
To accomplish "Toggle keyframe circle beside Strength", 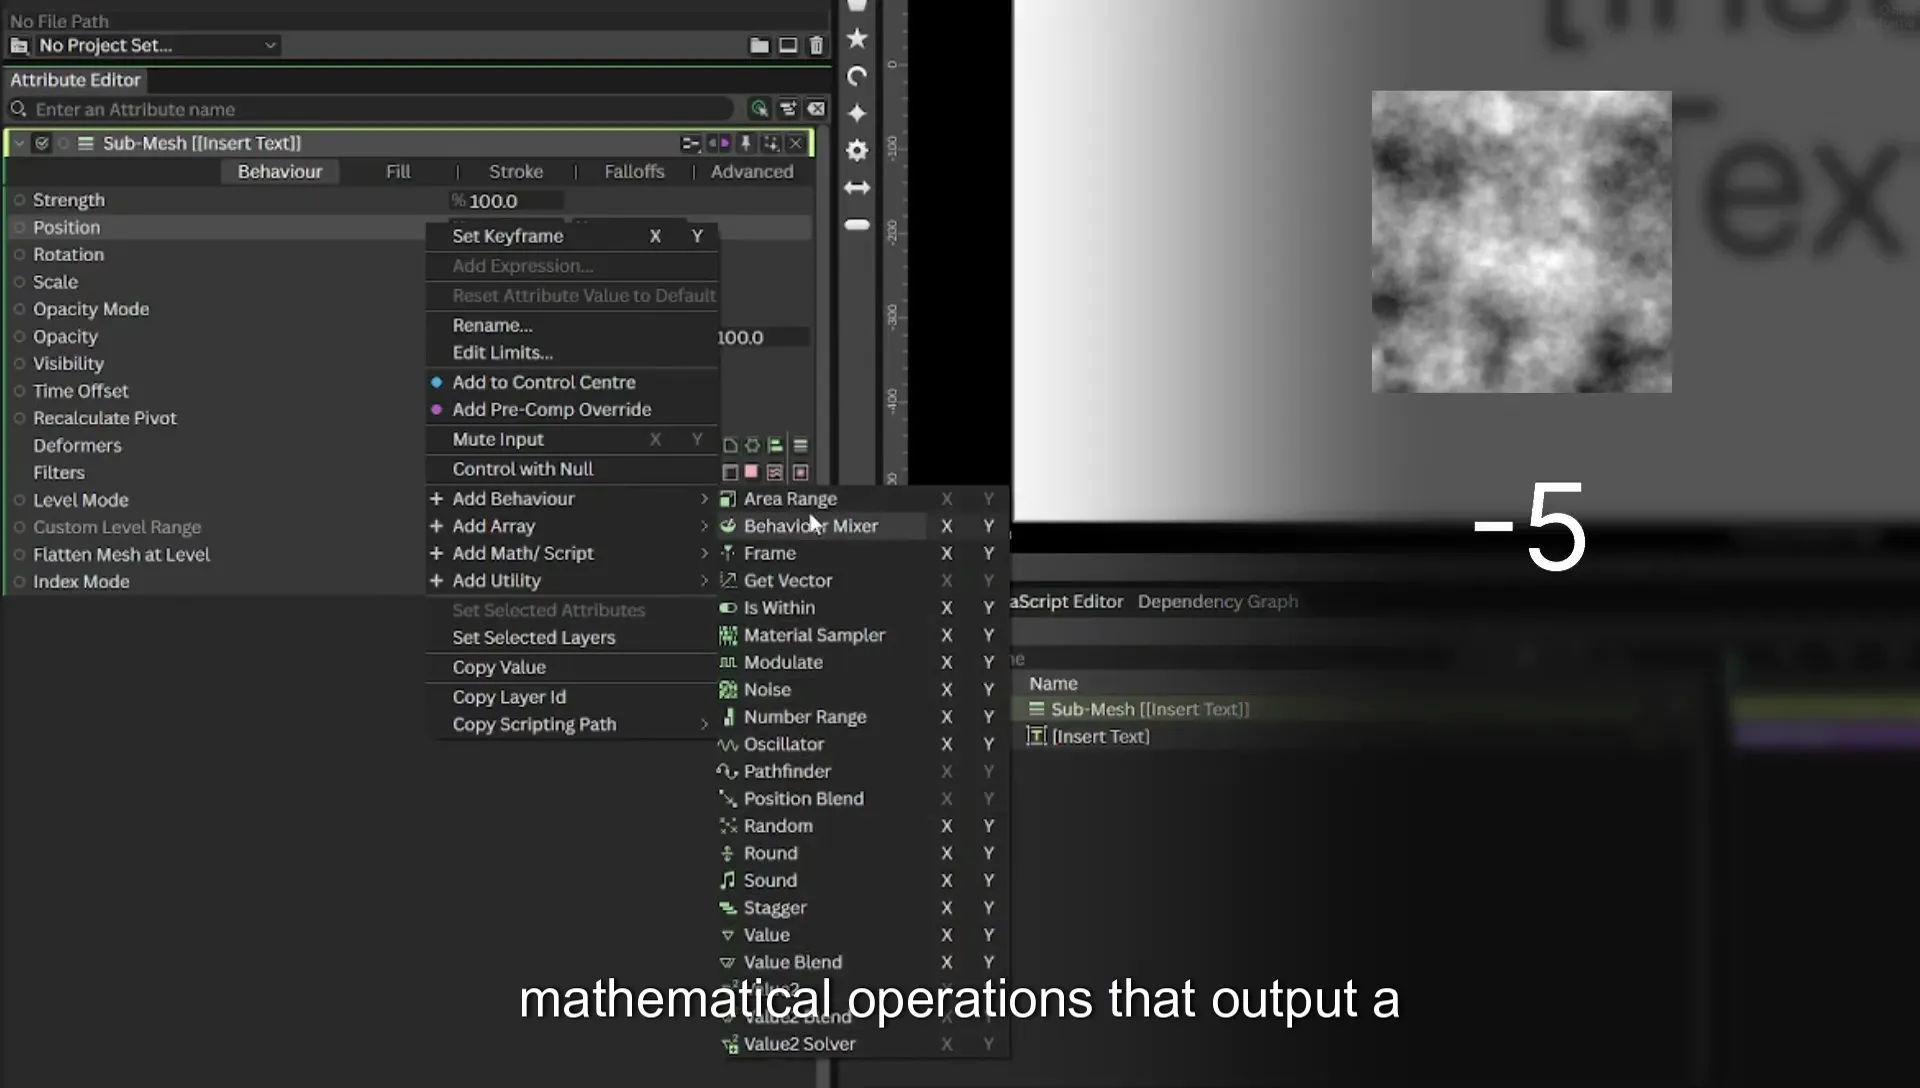I will [x=19, y=200].
